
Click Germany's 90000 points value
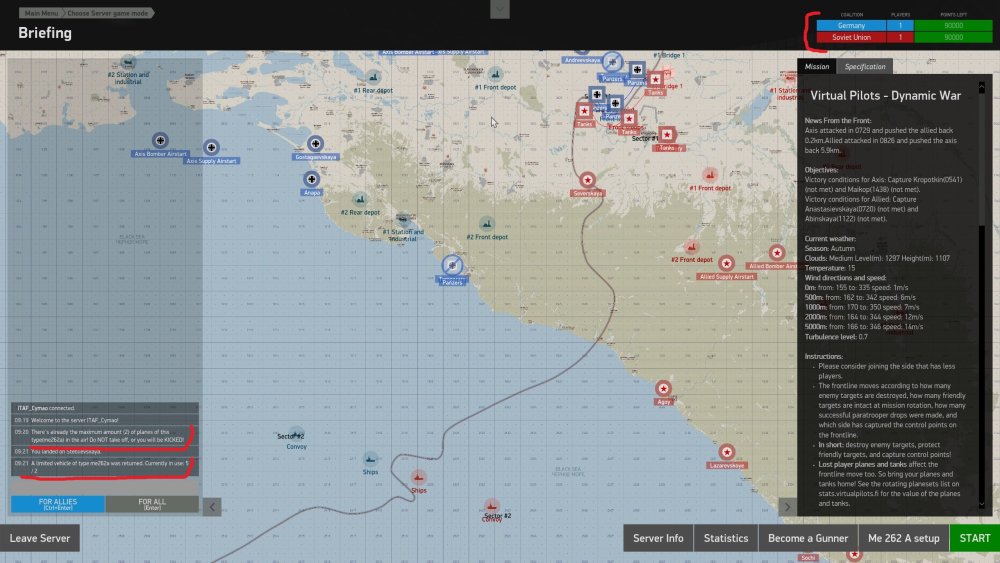(953, 26)
